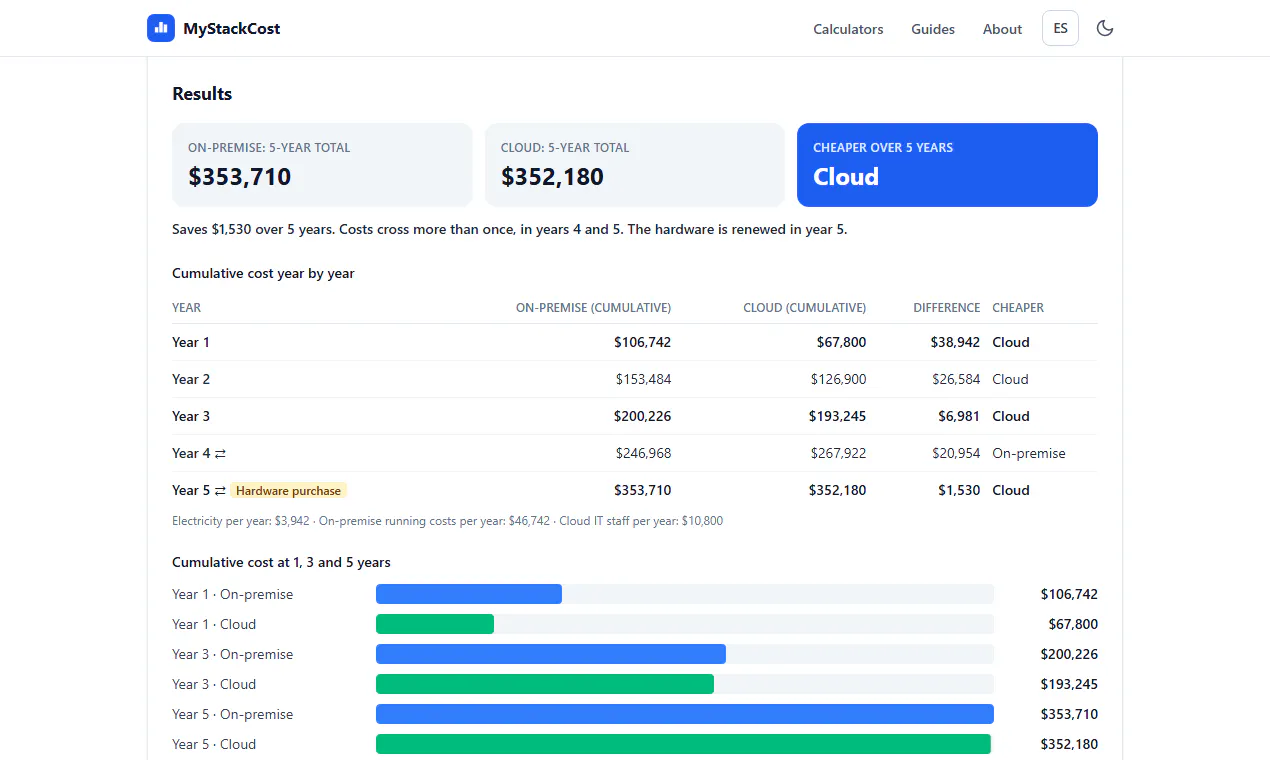Click the Year 3 On-premise bar
Screen dimensions: 1270x760
551,654
